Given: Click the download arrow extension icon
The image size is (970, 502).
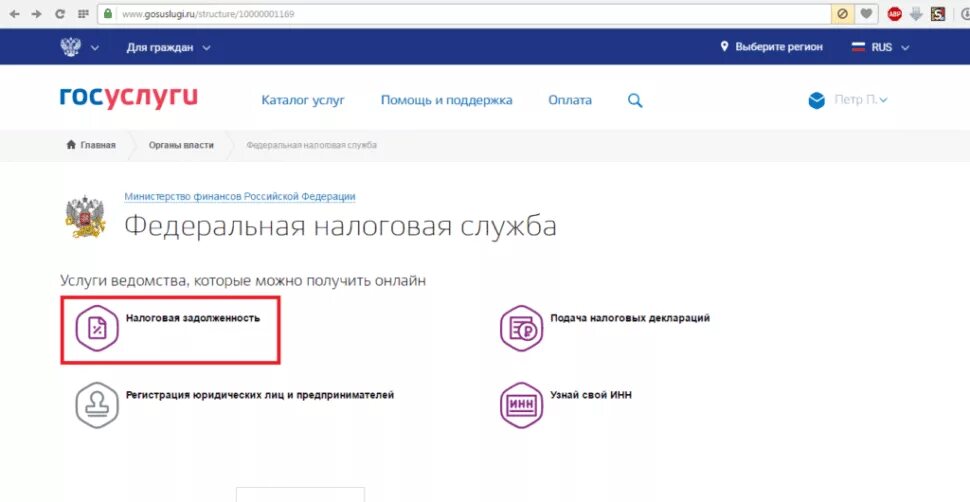Looking at the screenshot, I should (x=916, y=14).
